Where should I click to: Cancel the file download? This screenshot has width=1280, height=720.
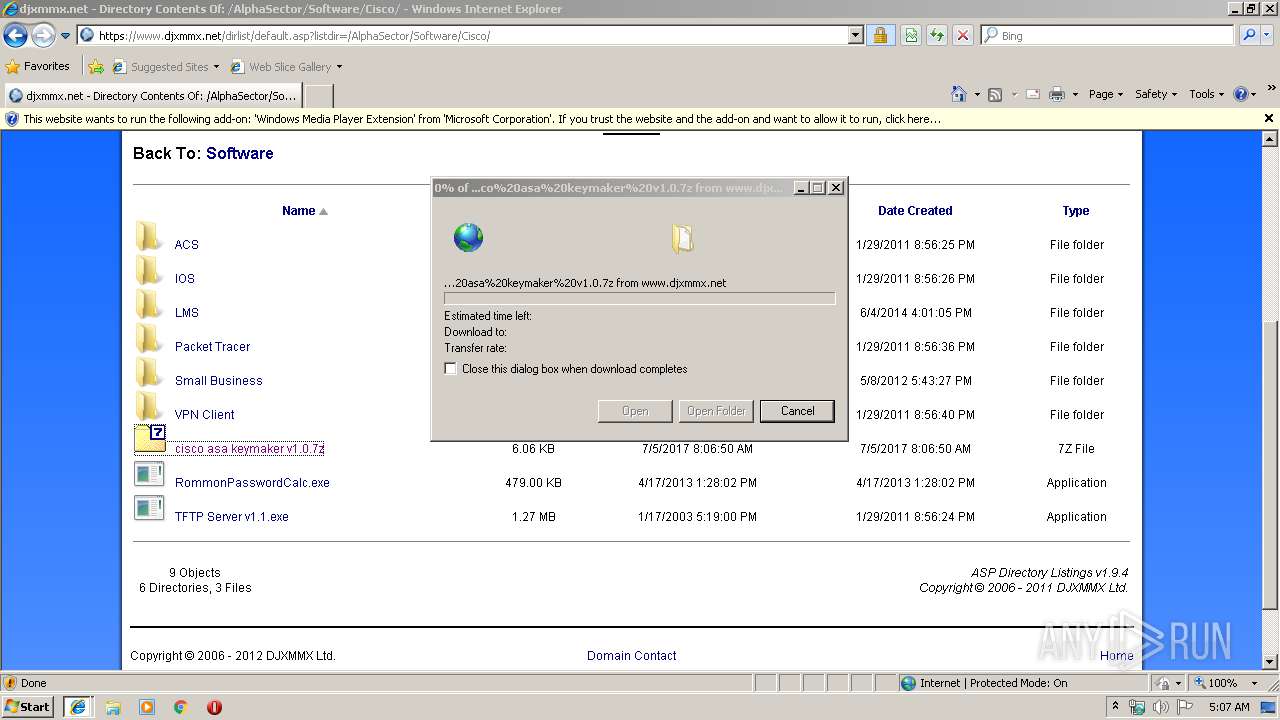pyautogui.click(x=797, y=411)
